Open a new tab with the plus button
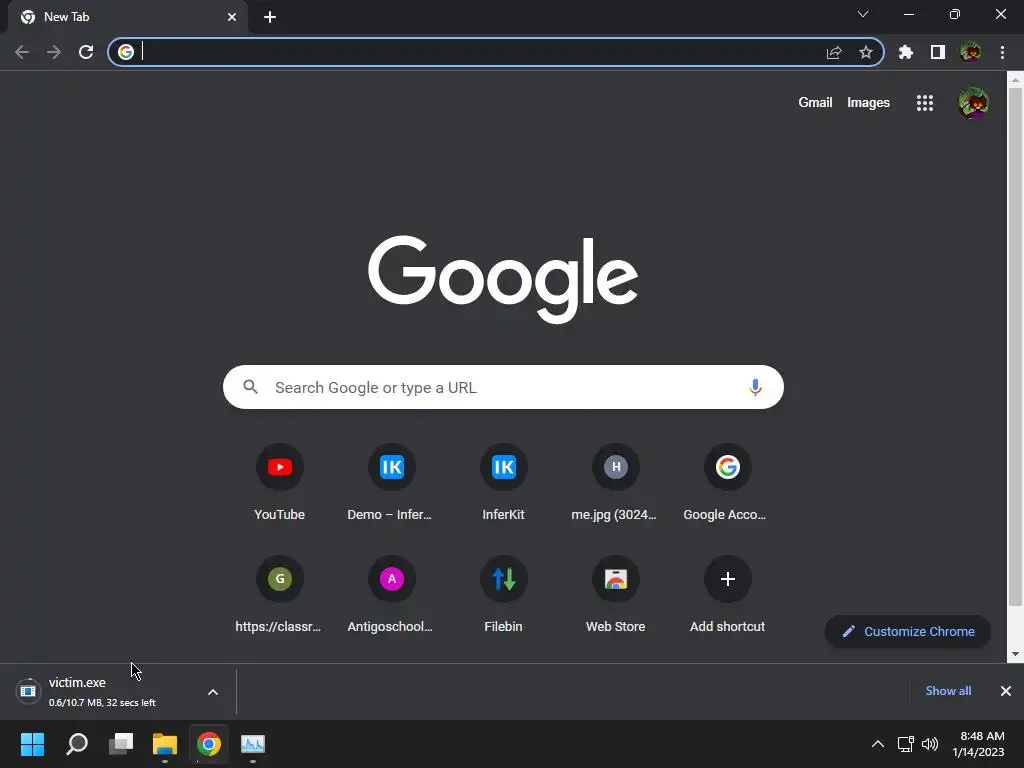 (270, 17)
